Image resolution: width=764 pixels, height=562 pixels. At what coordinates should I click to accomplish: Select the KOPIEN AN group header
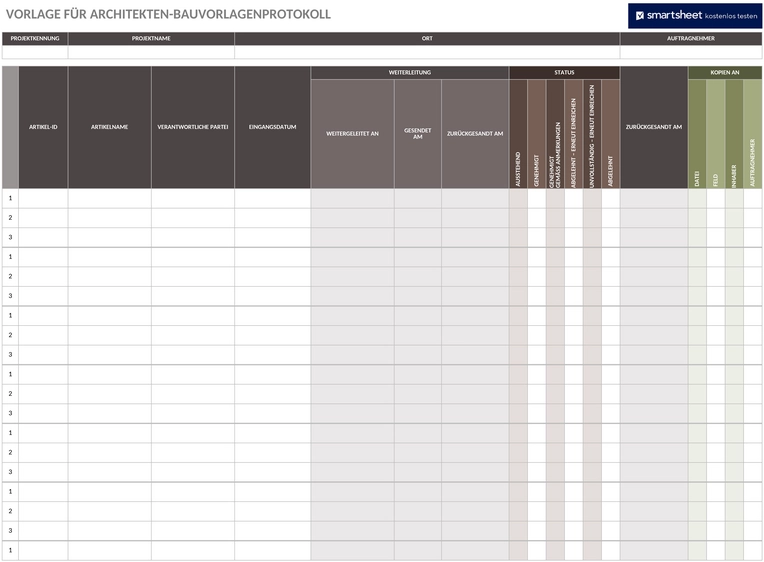[x=725, y=73]
